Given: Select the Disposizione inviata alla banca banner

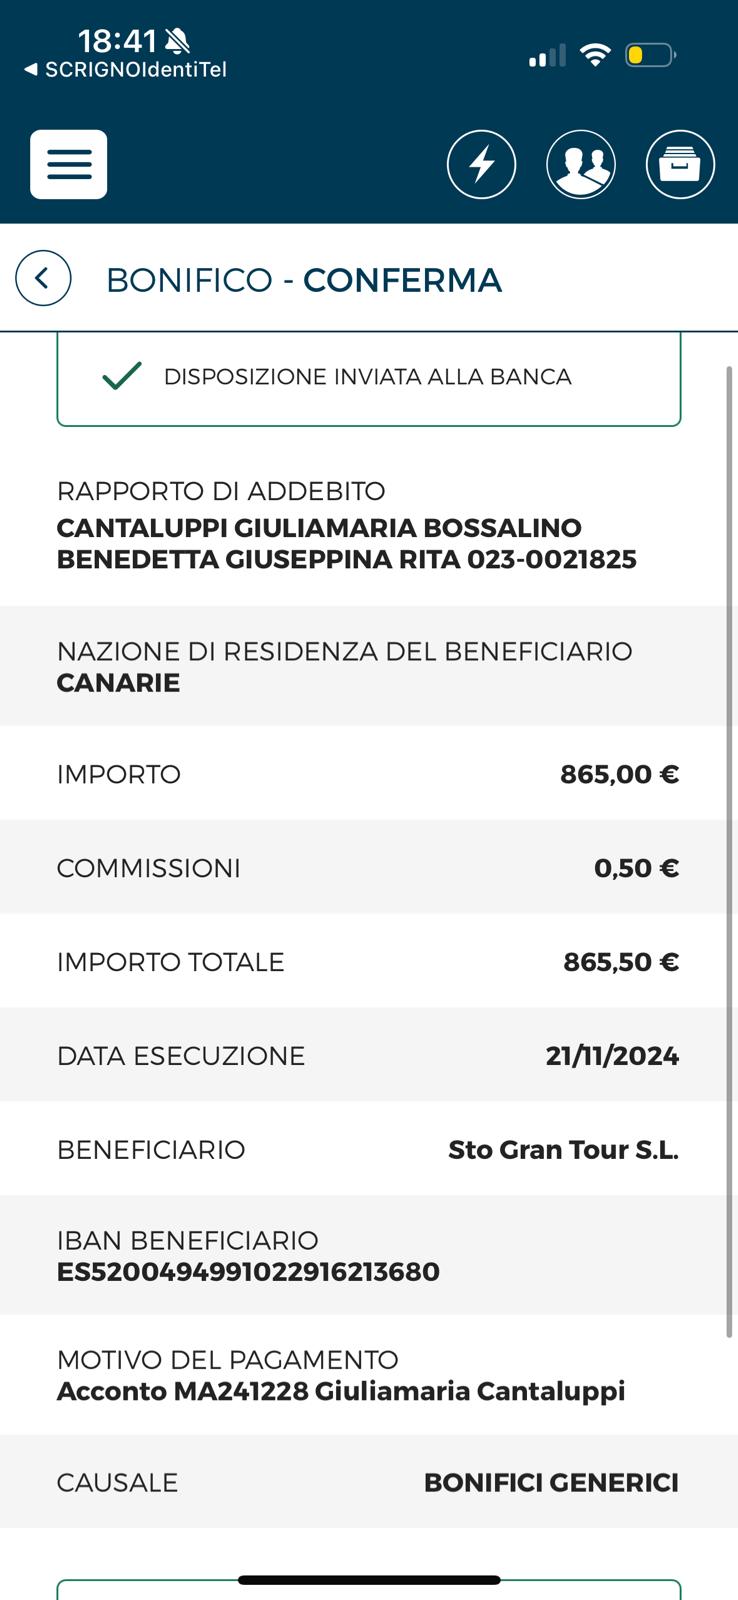Looking at the screenshot, I should pos(369,380).
